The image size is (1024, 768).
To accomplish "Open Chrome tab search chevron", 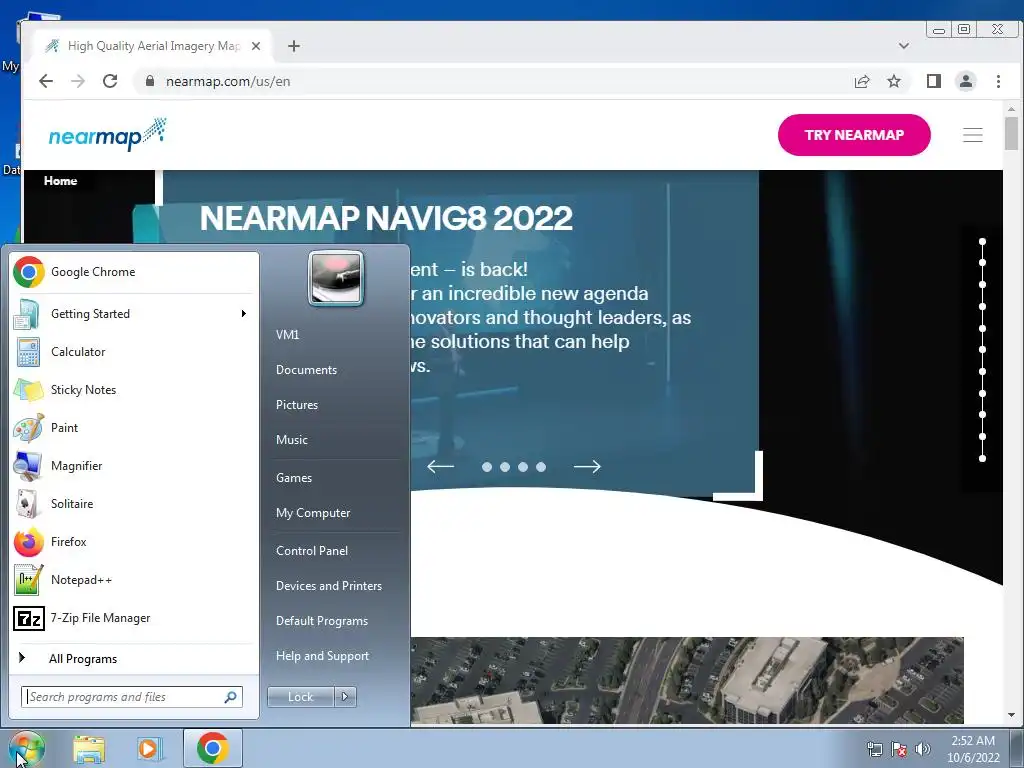I will coord(904,46).
